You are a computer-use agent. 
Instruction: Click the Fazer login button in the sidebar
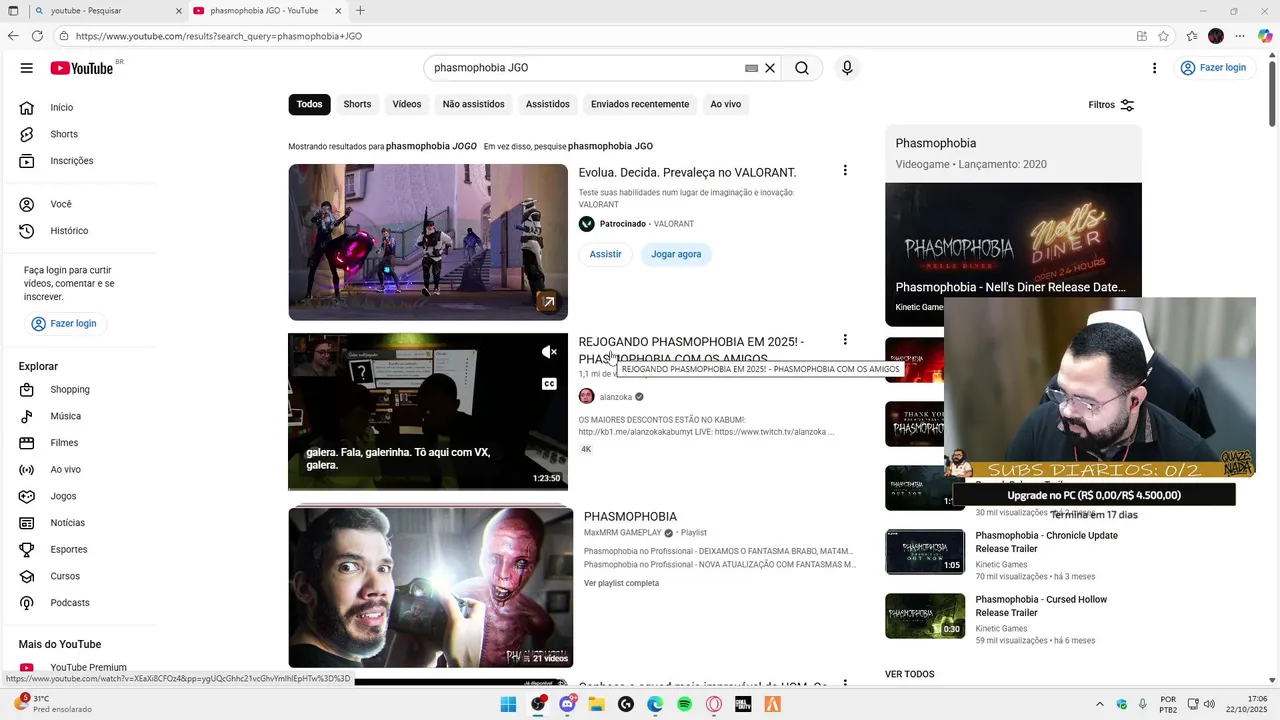coord(64,324)
